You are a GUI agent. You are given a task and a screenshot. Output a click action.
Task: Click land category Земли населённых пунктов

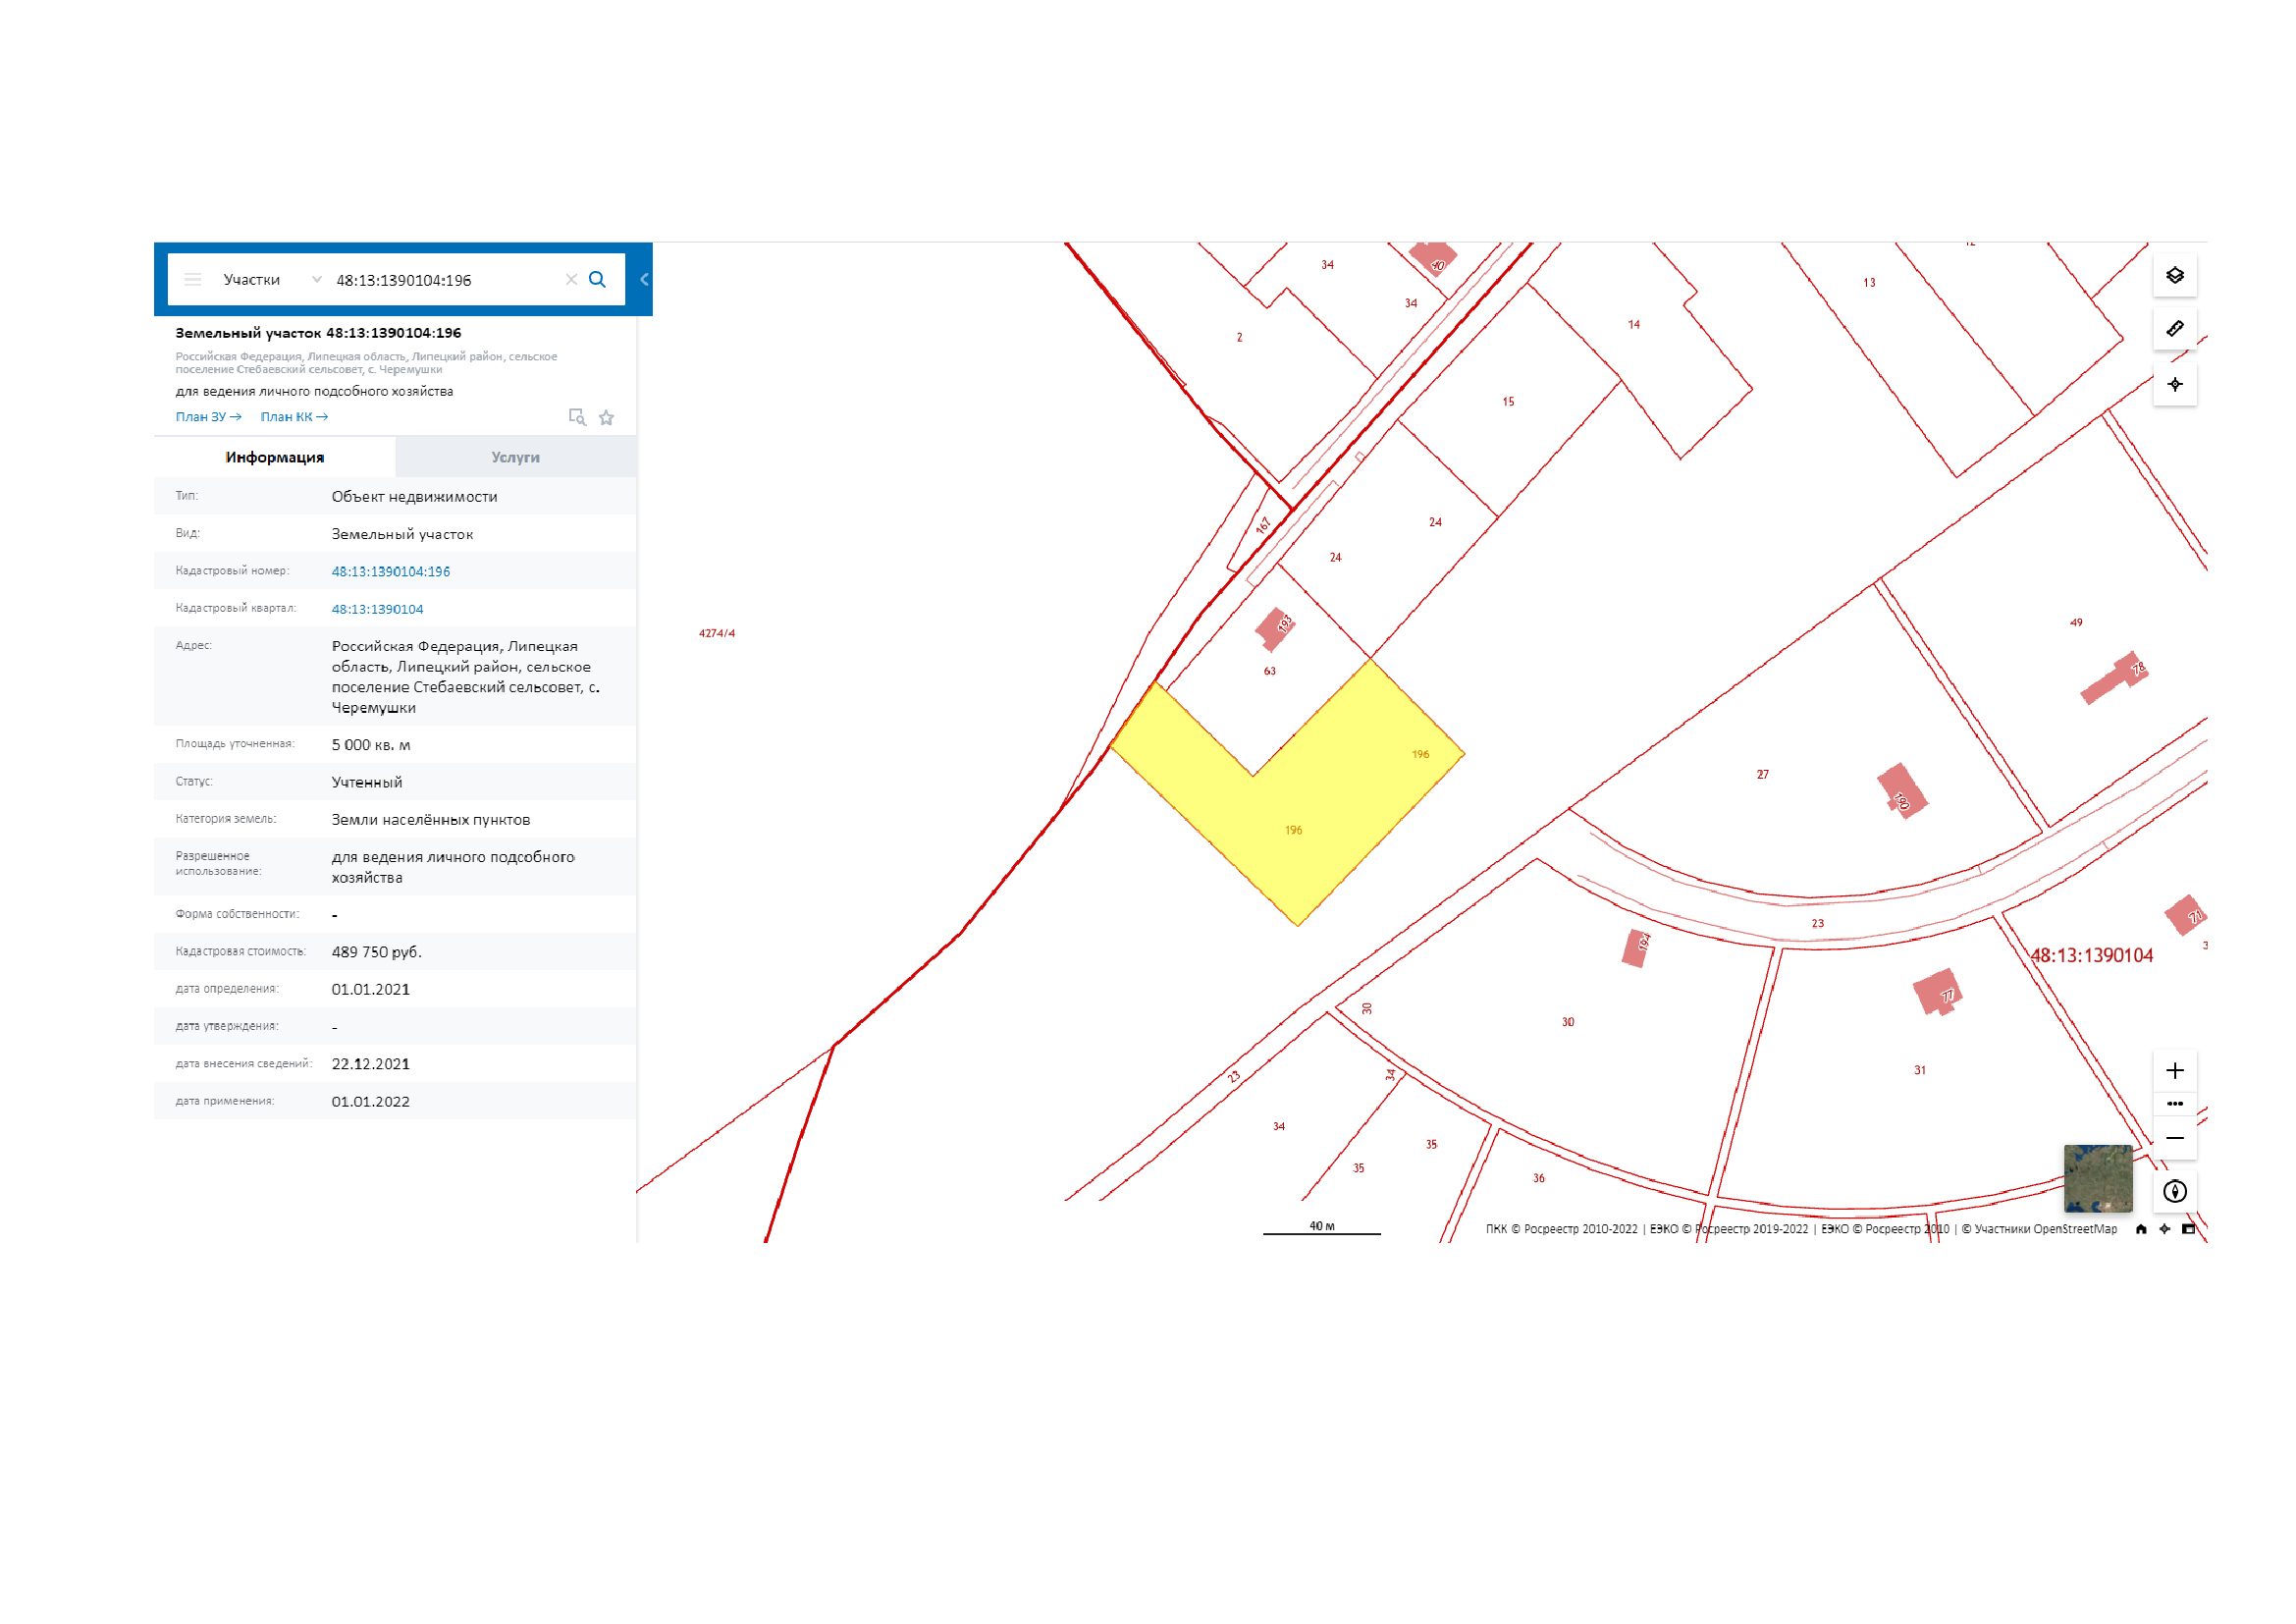431,820
